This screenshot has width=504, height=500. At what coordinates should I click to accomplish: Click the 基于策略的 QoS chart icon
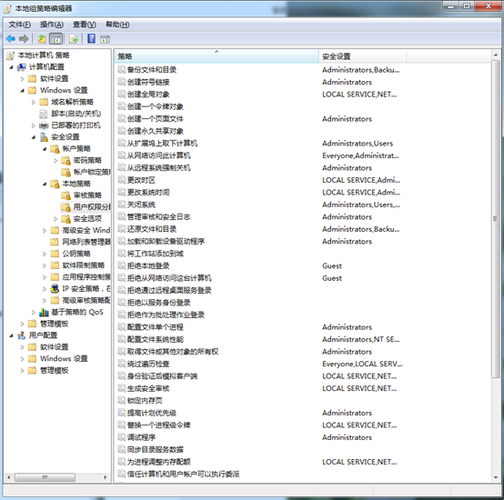tap(44, 312)
